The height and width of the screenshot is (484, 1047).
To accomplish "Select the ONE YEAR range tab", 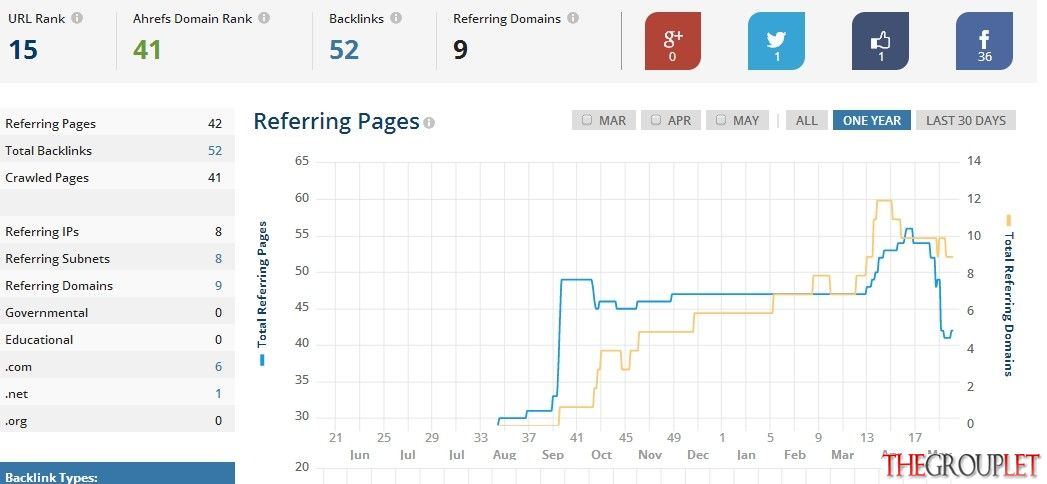I will 872,120.
